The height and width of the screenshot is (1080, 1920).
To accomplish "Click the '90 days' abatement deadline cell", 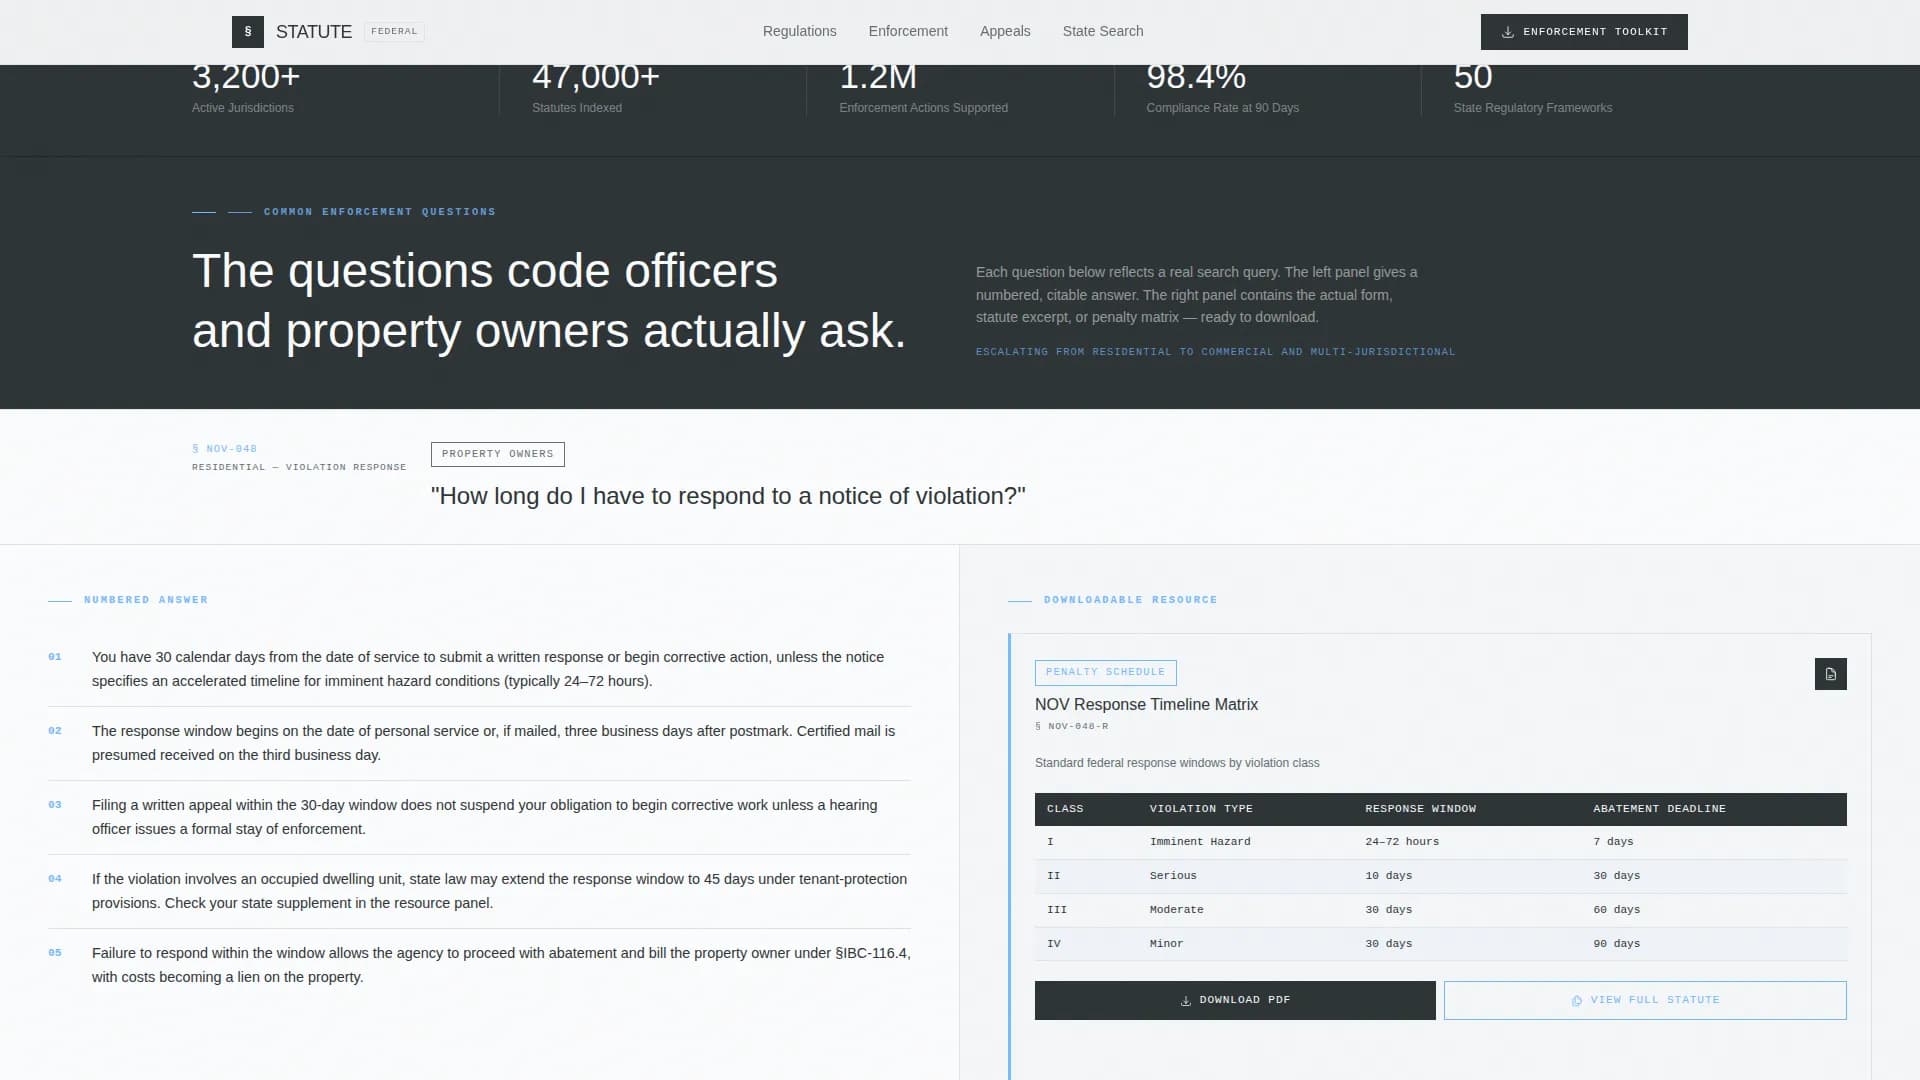I will (x=1616, y=944).
